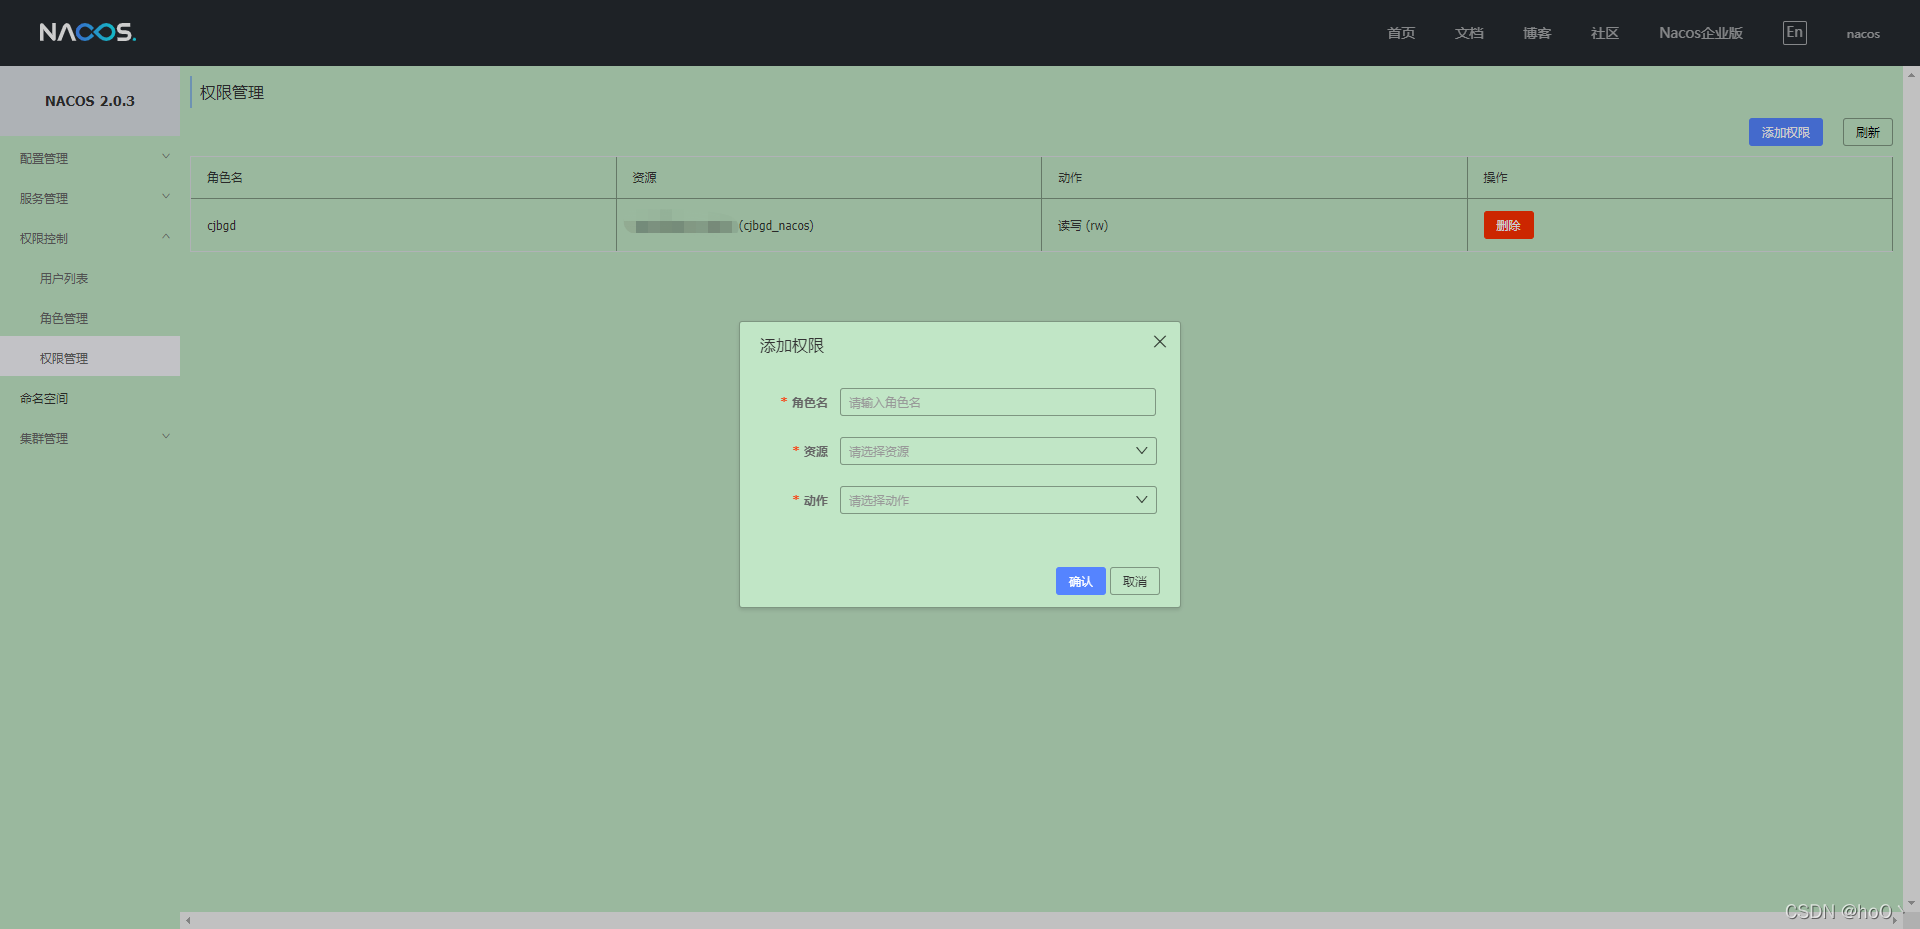Click the horizontal scrollbar left arrow
The image size is (1920, 929).
pos(188,920)
